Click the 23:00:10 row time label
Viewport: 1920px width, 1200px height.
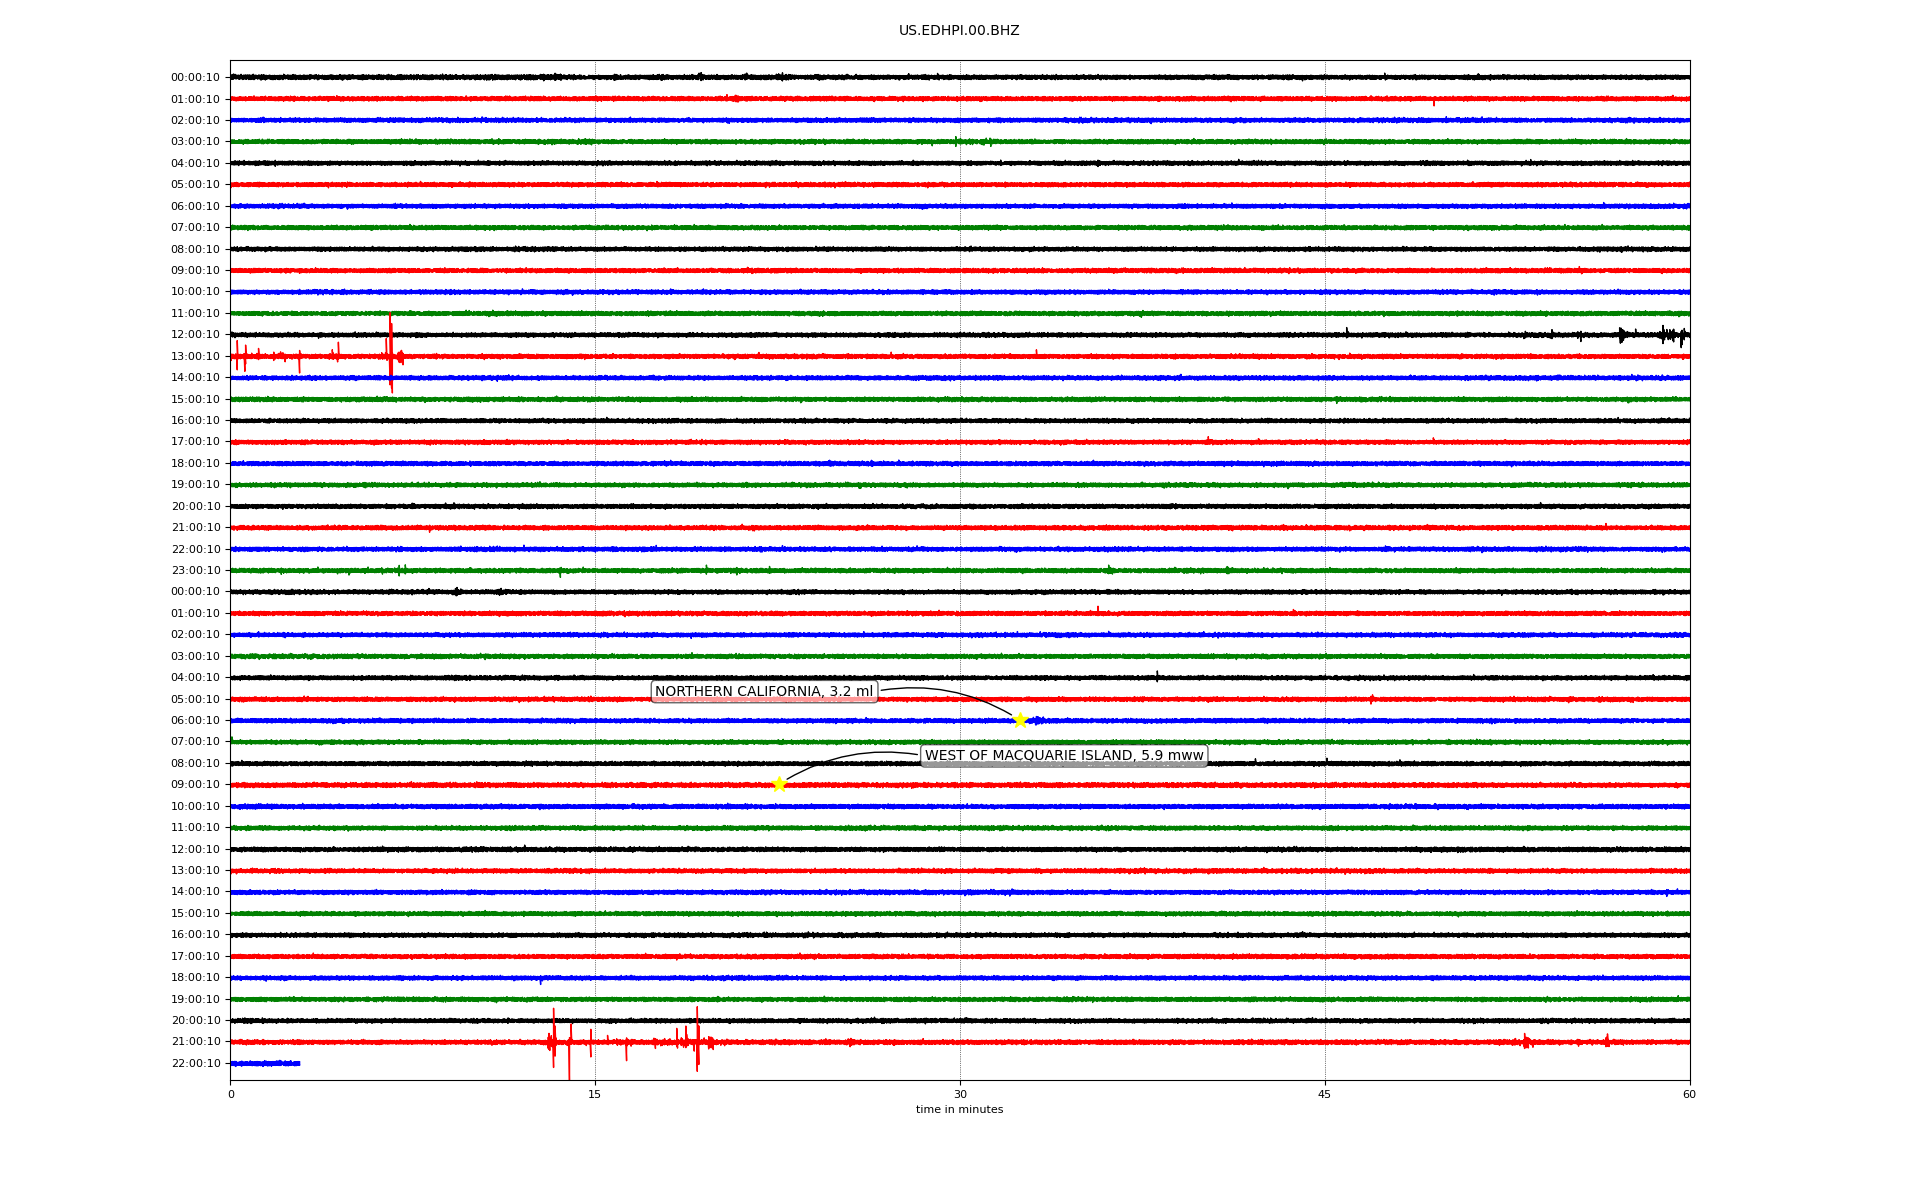[195, 571]
